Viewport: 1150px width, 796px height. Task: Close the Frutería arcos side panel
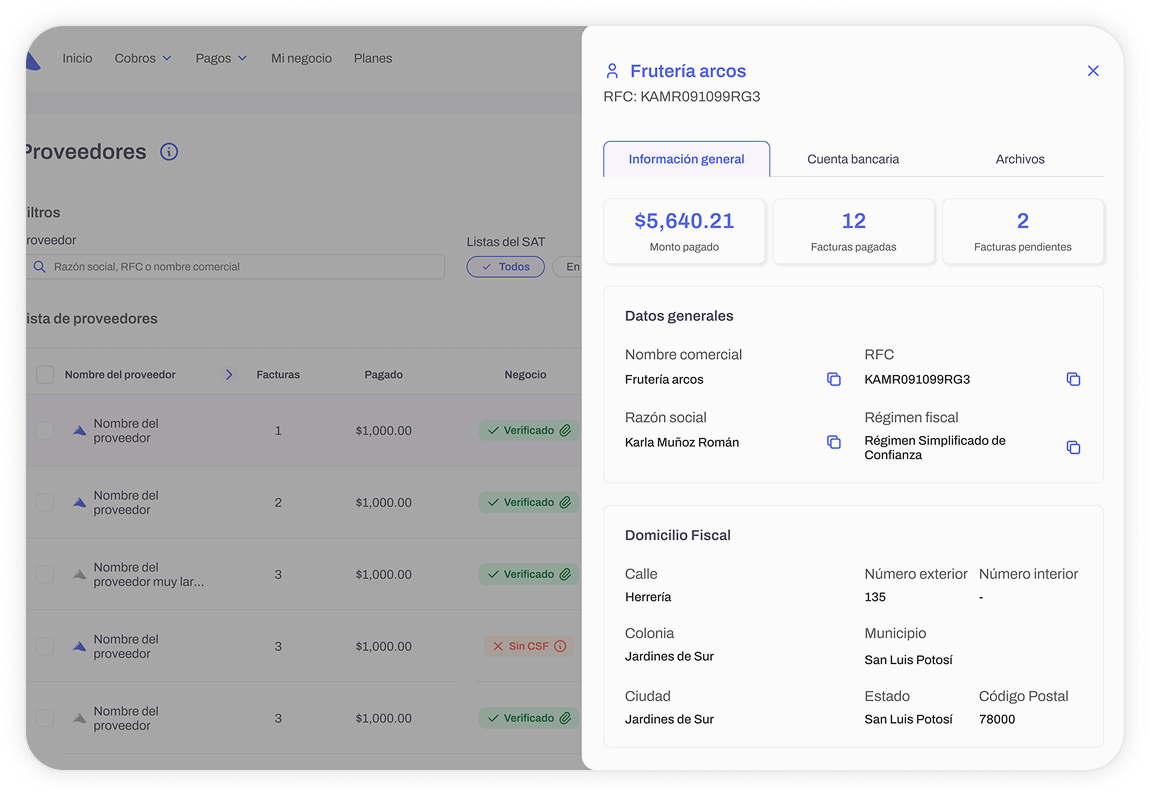[x=1093, y=71]
